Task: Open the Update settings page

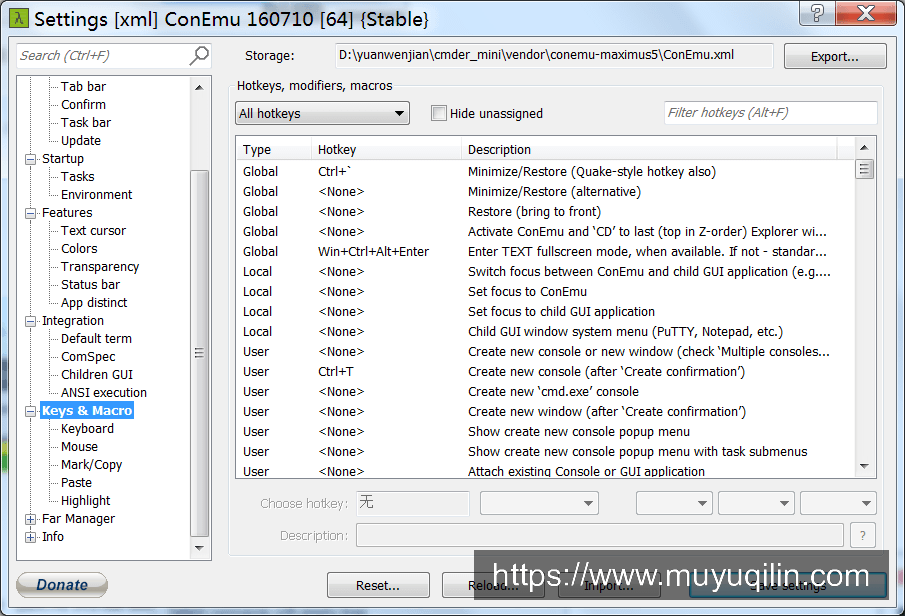Action: [81, 140]
